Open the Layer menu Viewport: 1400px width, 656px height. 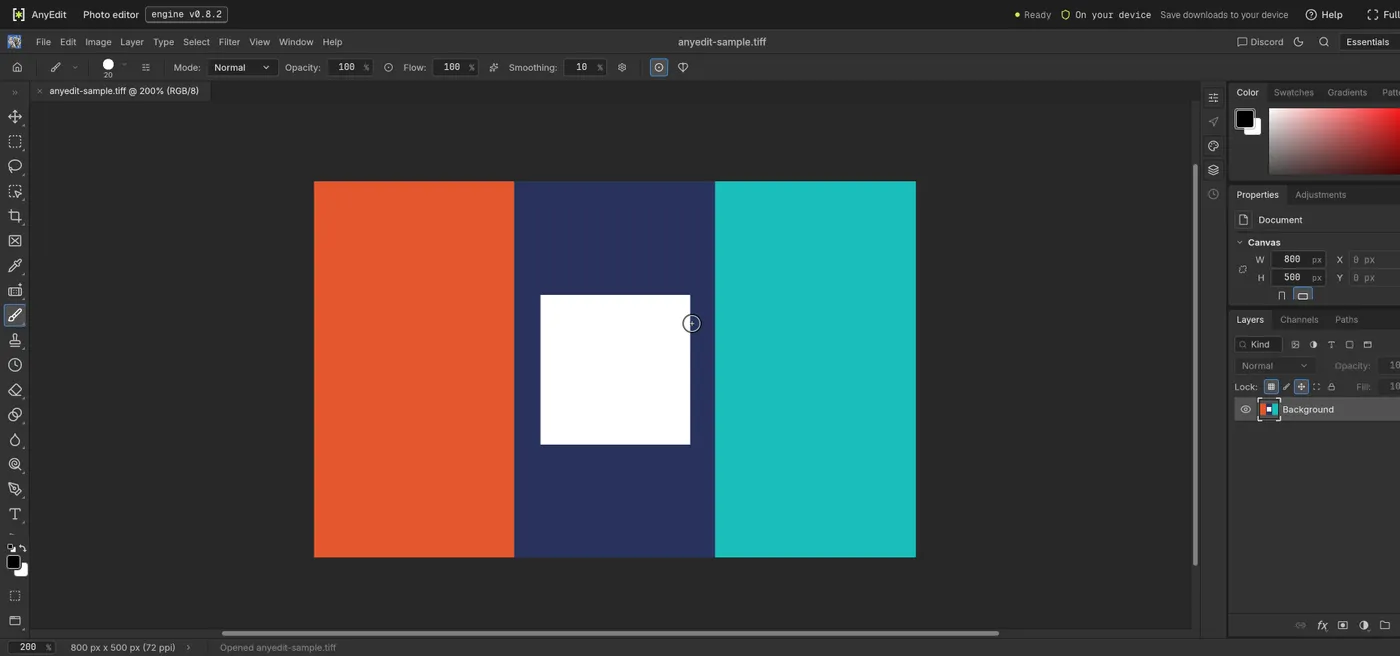(132, 42)
